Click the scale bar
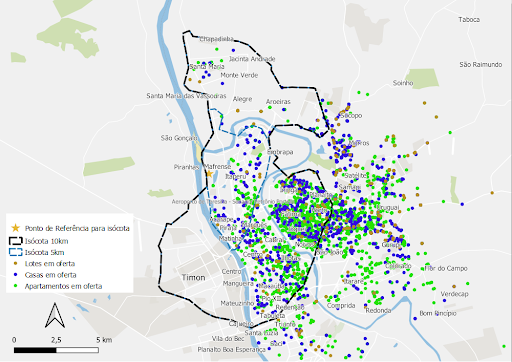 pyautogui.click(x=56, y=350)
